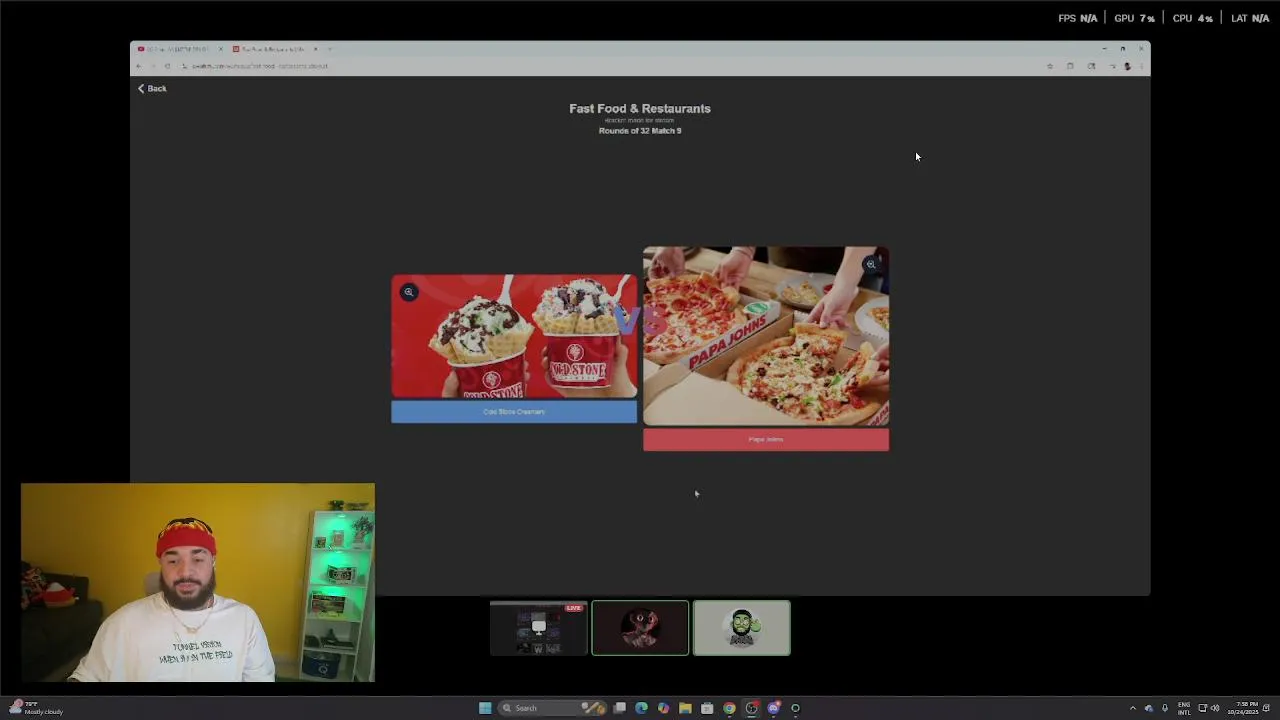The height and width of the screenshot is (720, 1280).
Task: Pick the Papa Johns red button
Action: point(766,439)
